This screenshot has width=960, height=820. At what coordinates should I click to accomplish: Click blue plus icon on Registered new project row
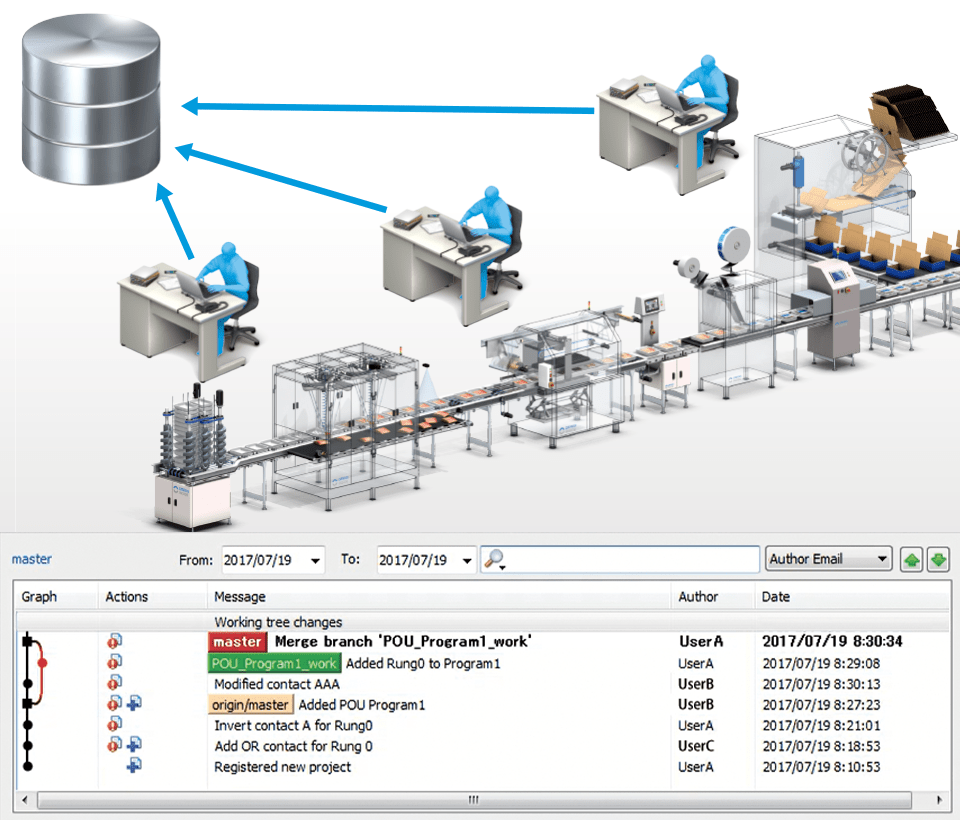134,765
